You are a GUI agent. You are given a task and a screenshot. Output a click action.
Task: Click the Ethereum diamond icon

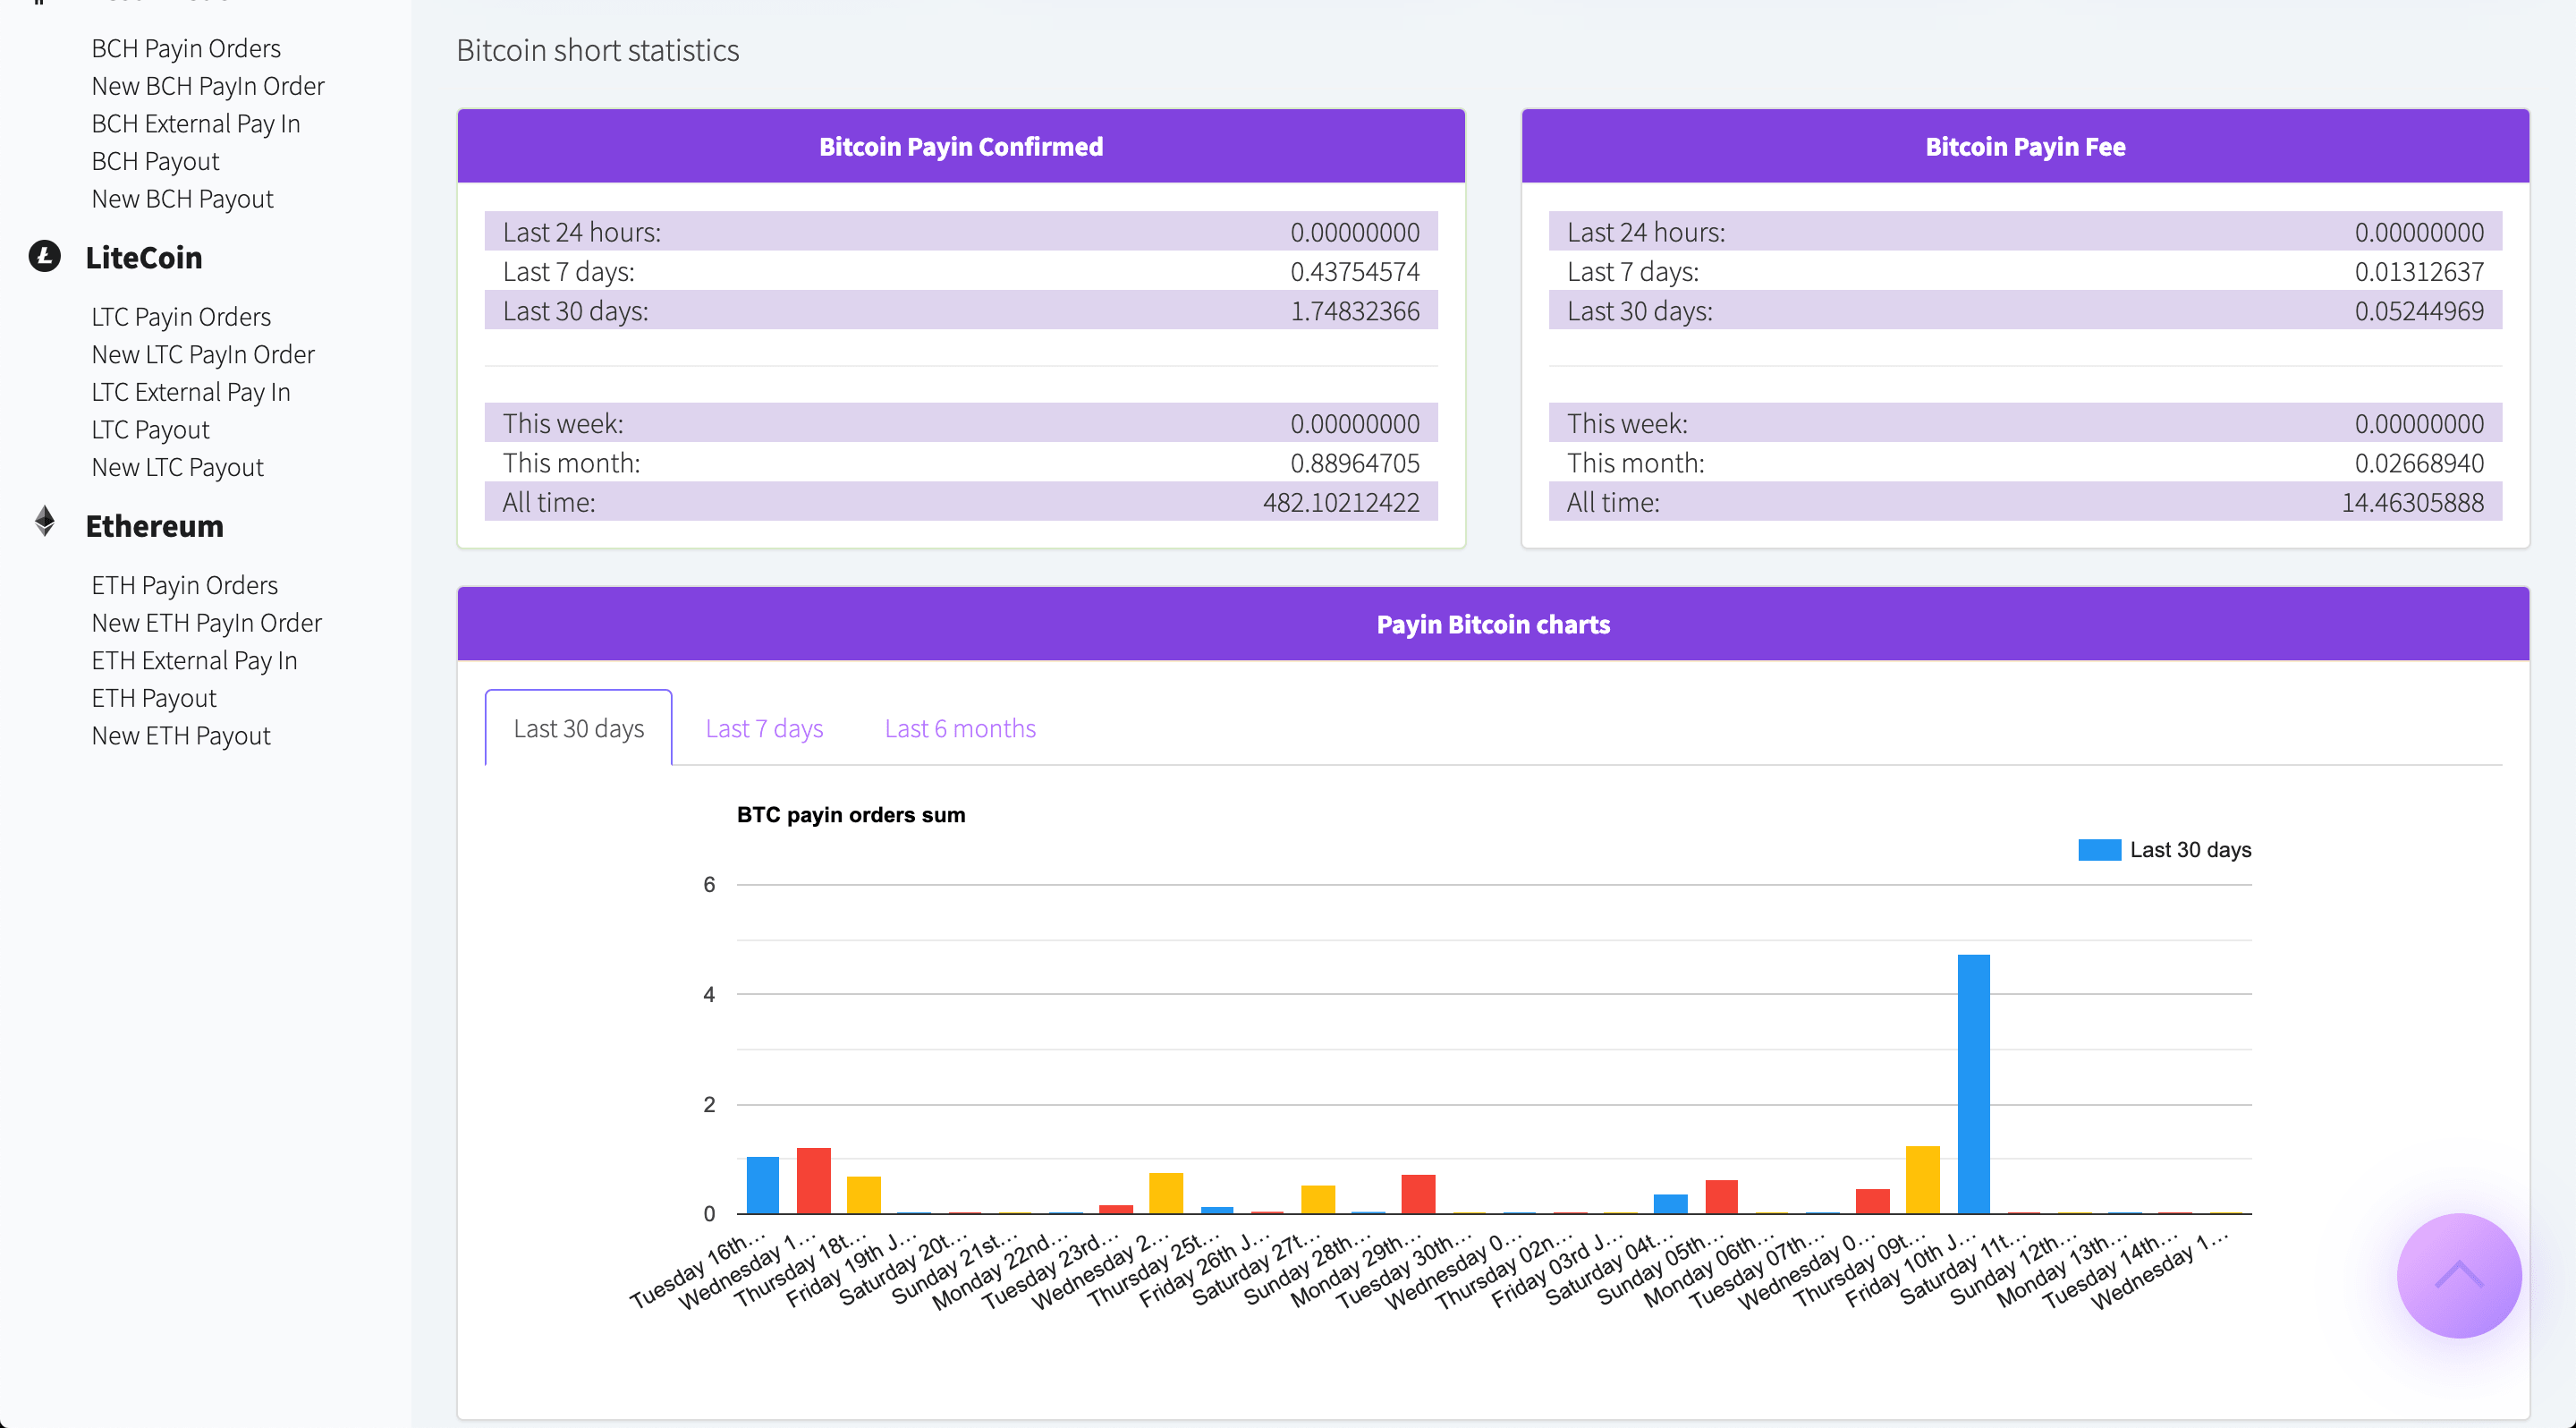[x=44, y=522]
